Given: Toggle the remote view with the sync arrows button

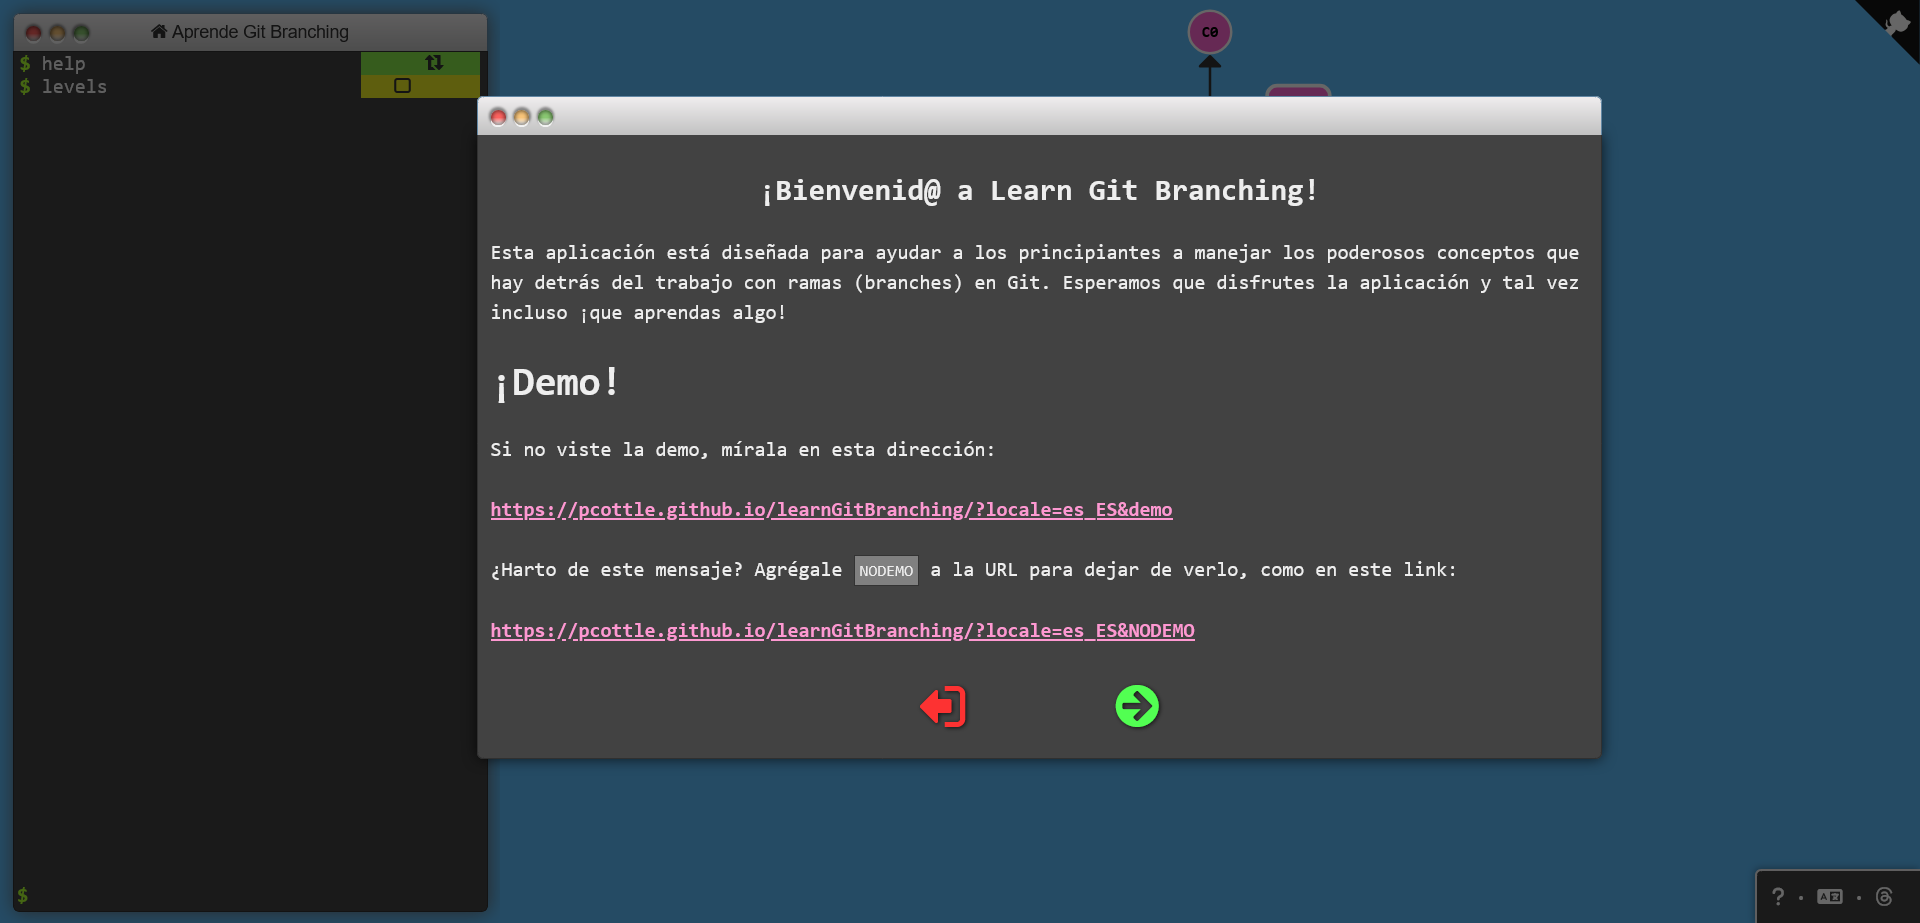Looking at the screenshot, I should click(x=434, y=62).
